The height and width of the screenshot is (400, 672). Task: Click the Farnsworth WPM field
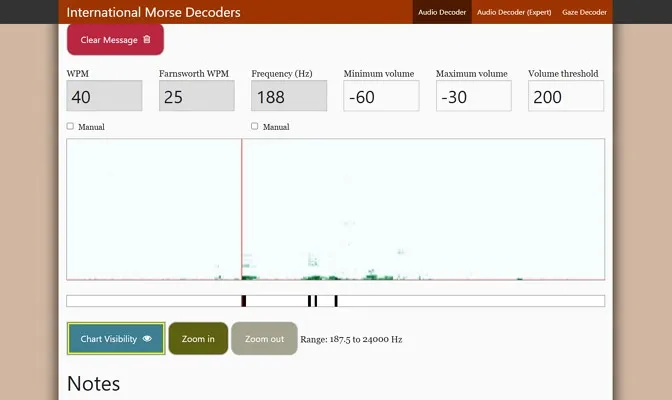(x=196, y=96)
